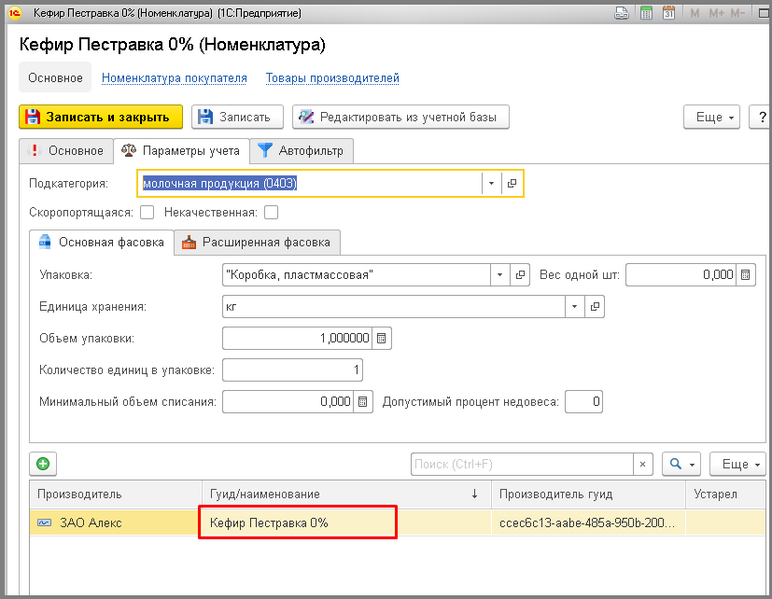Switch to the Автофильтр tab
This screenshot has height=599, width=772.
tap(301, 151)
